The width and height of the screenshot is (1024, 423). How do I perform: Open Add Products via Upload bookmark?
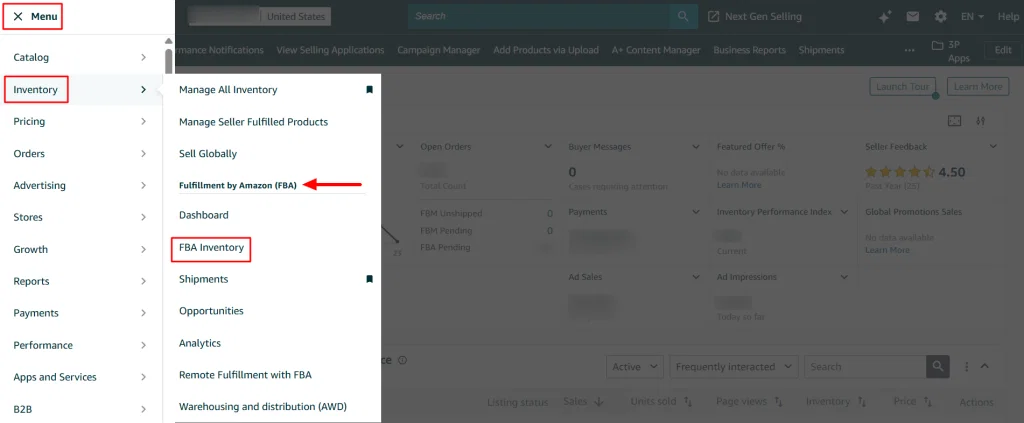[546, 50]
